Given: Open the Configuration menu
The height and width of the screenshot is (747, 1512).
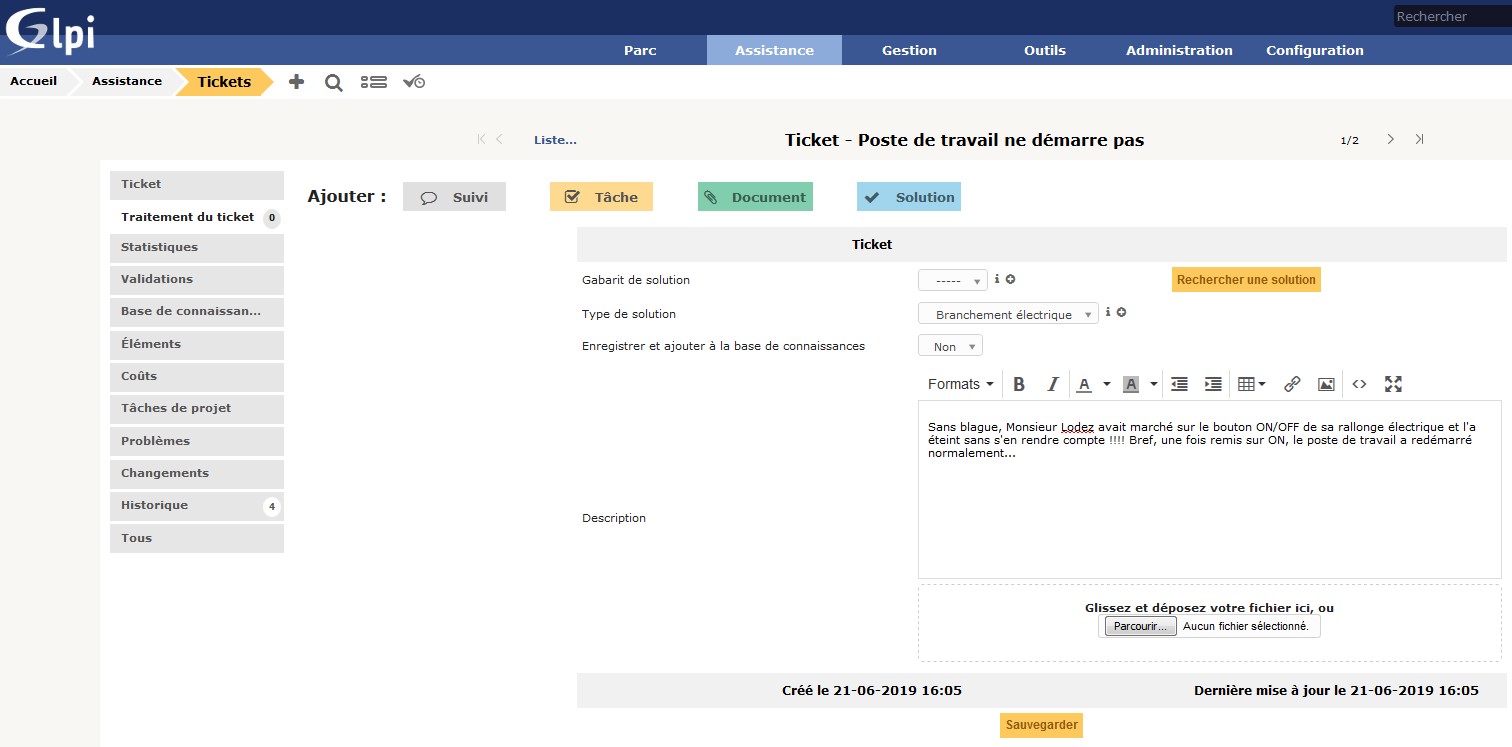Looking at the screenshot, I should coord(1314,50).
